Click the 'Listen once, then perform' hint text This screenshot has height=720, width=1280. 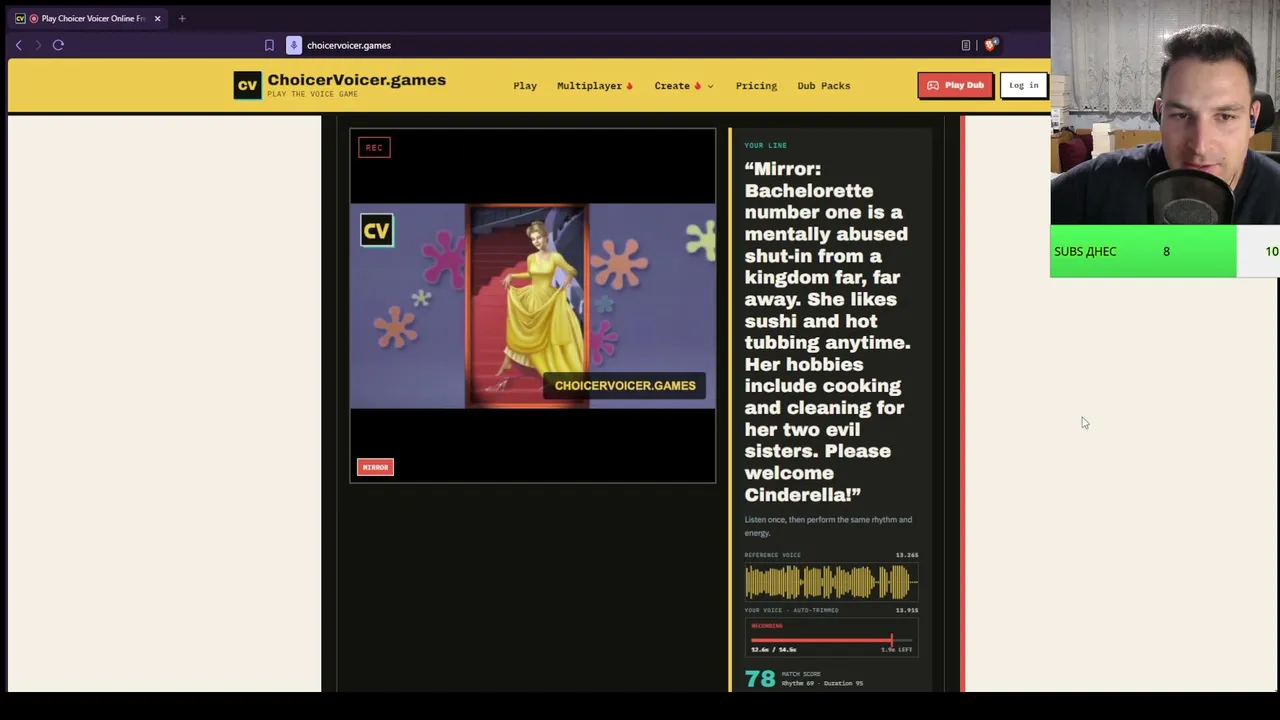click(828, 526)
